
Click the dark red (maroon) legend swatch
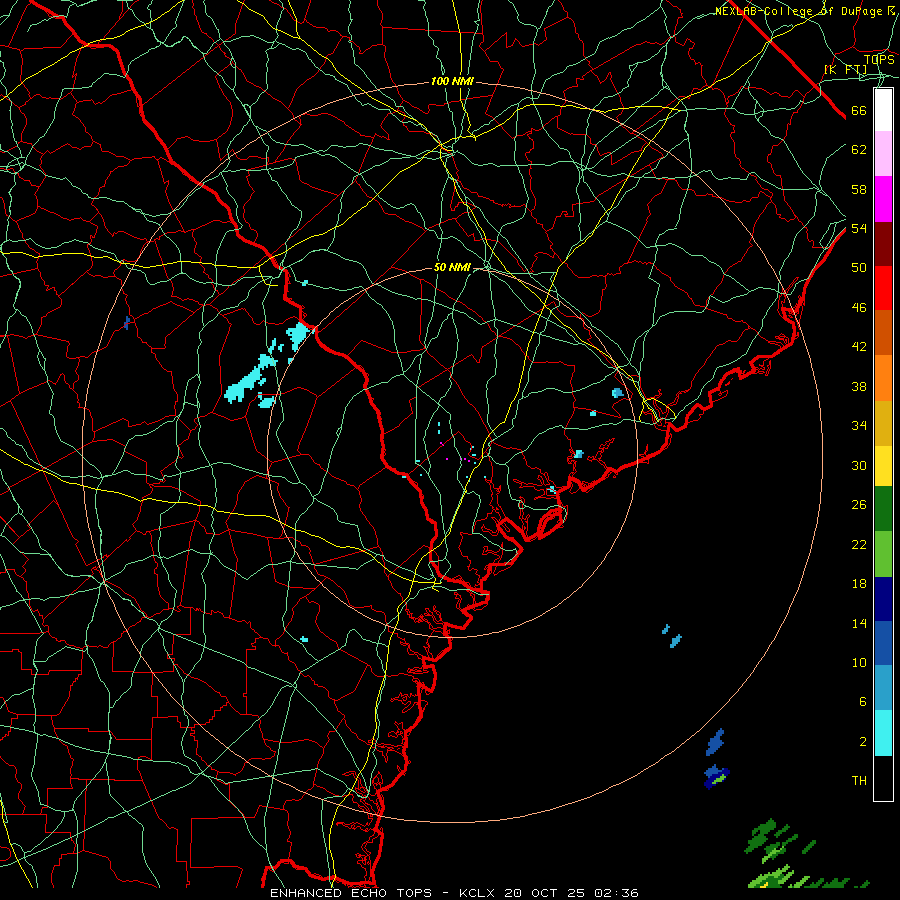(883, 244)
